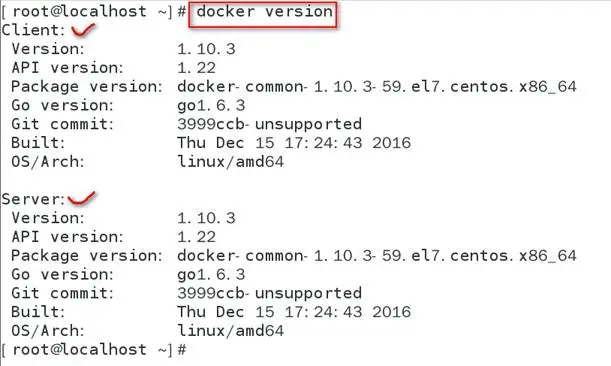Click the Client Built date value
Viewport: 611px width, 366px height.
tap(294, 143)
